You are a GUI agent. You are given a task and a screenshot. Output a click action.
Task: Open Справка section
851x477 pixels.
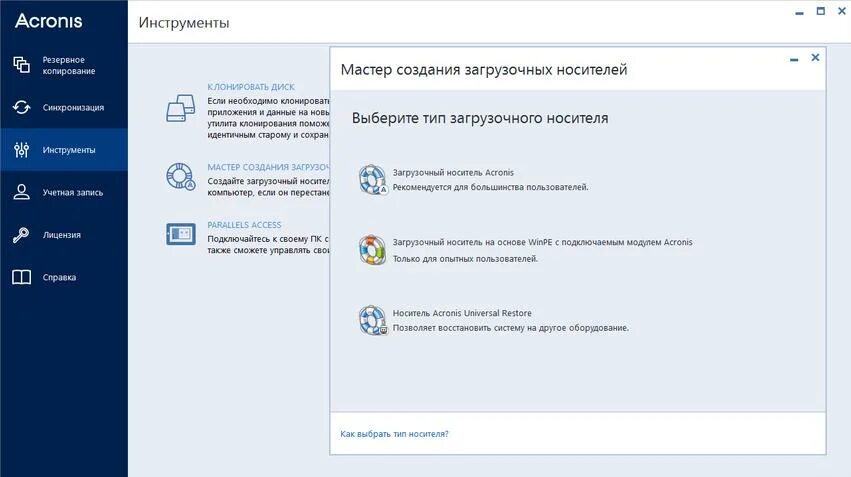click(x=64, y=277)
